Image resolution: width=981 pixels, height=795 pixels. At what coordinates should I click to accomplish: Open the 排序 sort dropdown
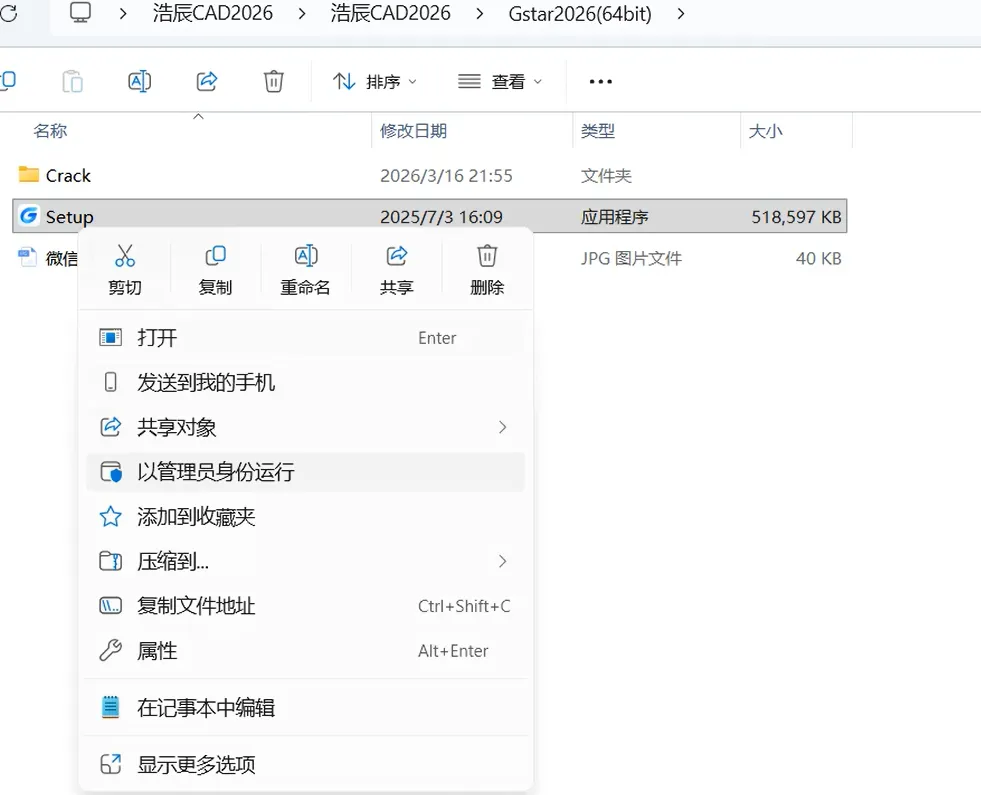point(374,81)
